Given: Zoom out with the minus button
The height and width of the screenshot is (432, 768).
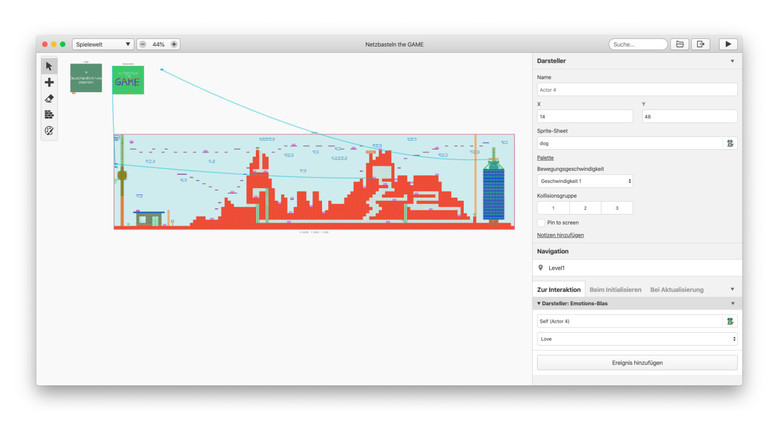Looking at the screenshot, I should (x=143, y=44).
